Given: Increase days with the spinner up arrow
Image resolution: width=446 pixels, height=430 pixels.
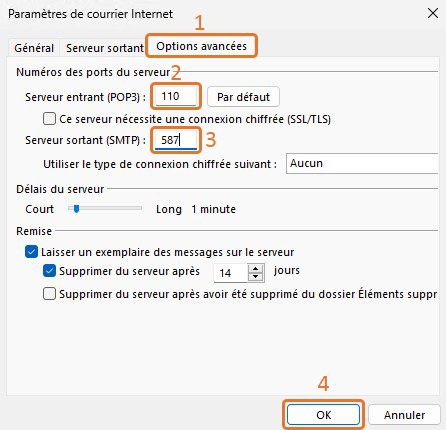Looking at the screenshot, I should [x=256, y=269].
